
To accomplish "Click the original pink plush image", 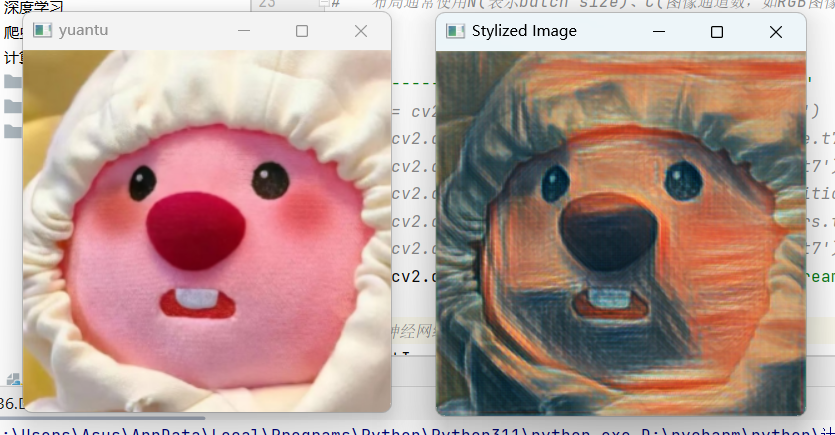I will (x=207, y=231).
